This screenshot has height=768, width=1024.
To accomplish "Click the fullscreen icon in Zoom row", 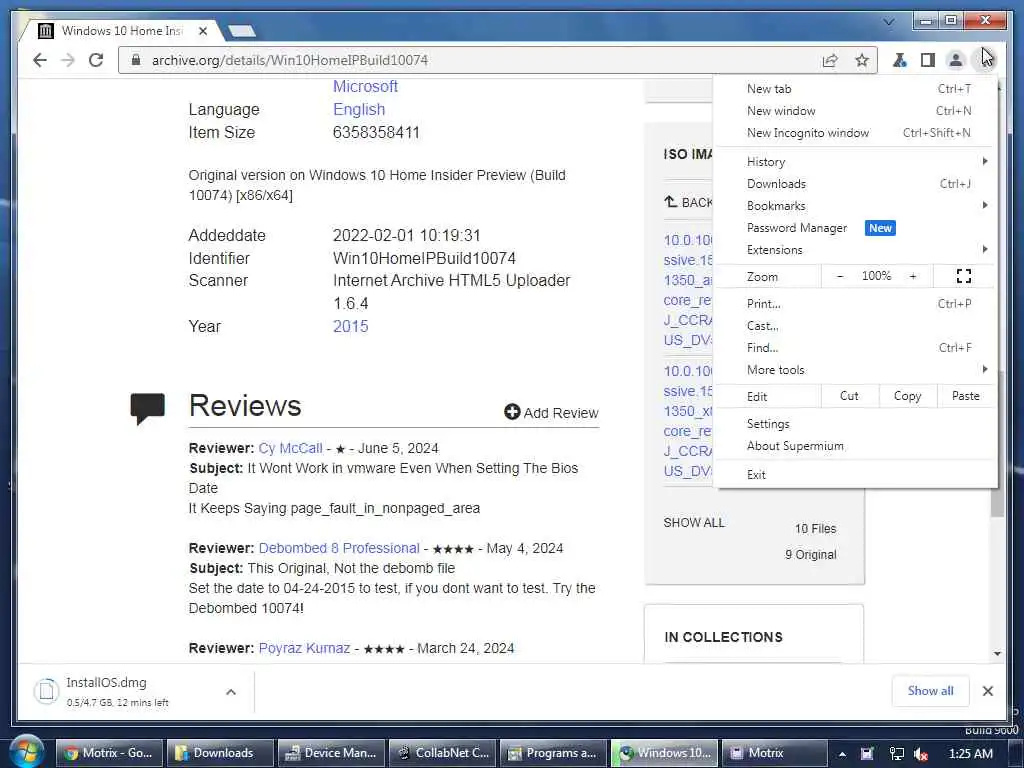I will click(964, 276).
